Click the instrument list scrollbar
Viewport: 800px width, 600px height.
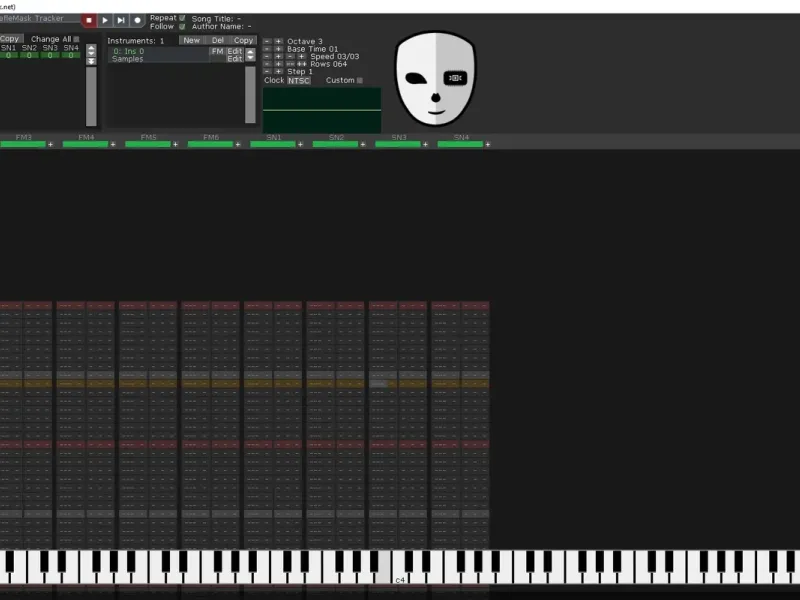pos(250,94)
